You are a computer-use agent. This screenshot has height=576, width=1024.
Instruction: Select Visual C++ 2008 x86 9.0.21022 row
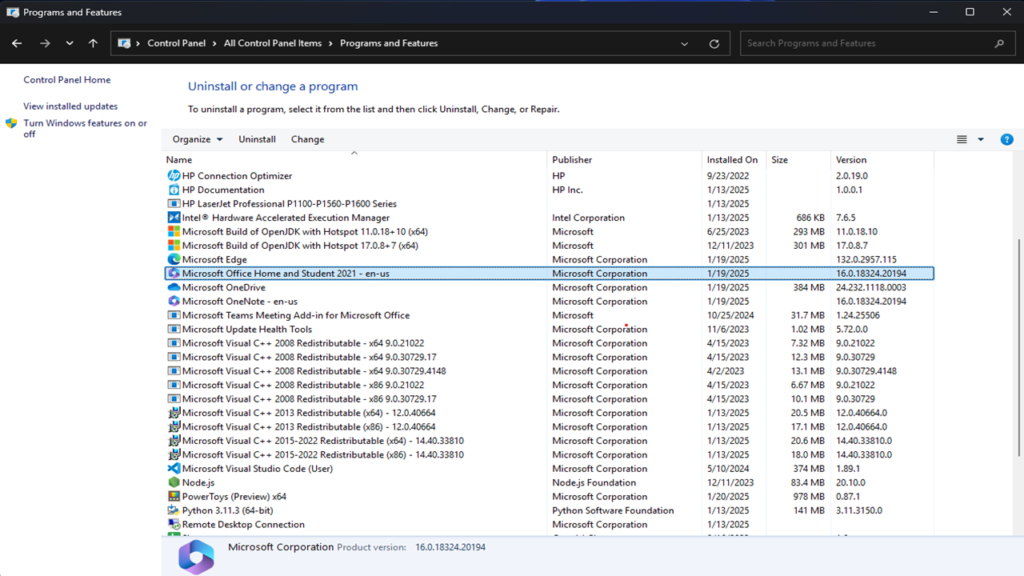pyautogui.click(x=549, y=385)
